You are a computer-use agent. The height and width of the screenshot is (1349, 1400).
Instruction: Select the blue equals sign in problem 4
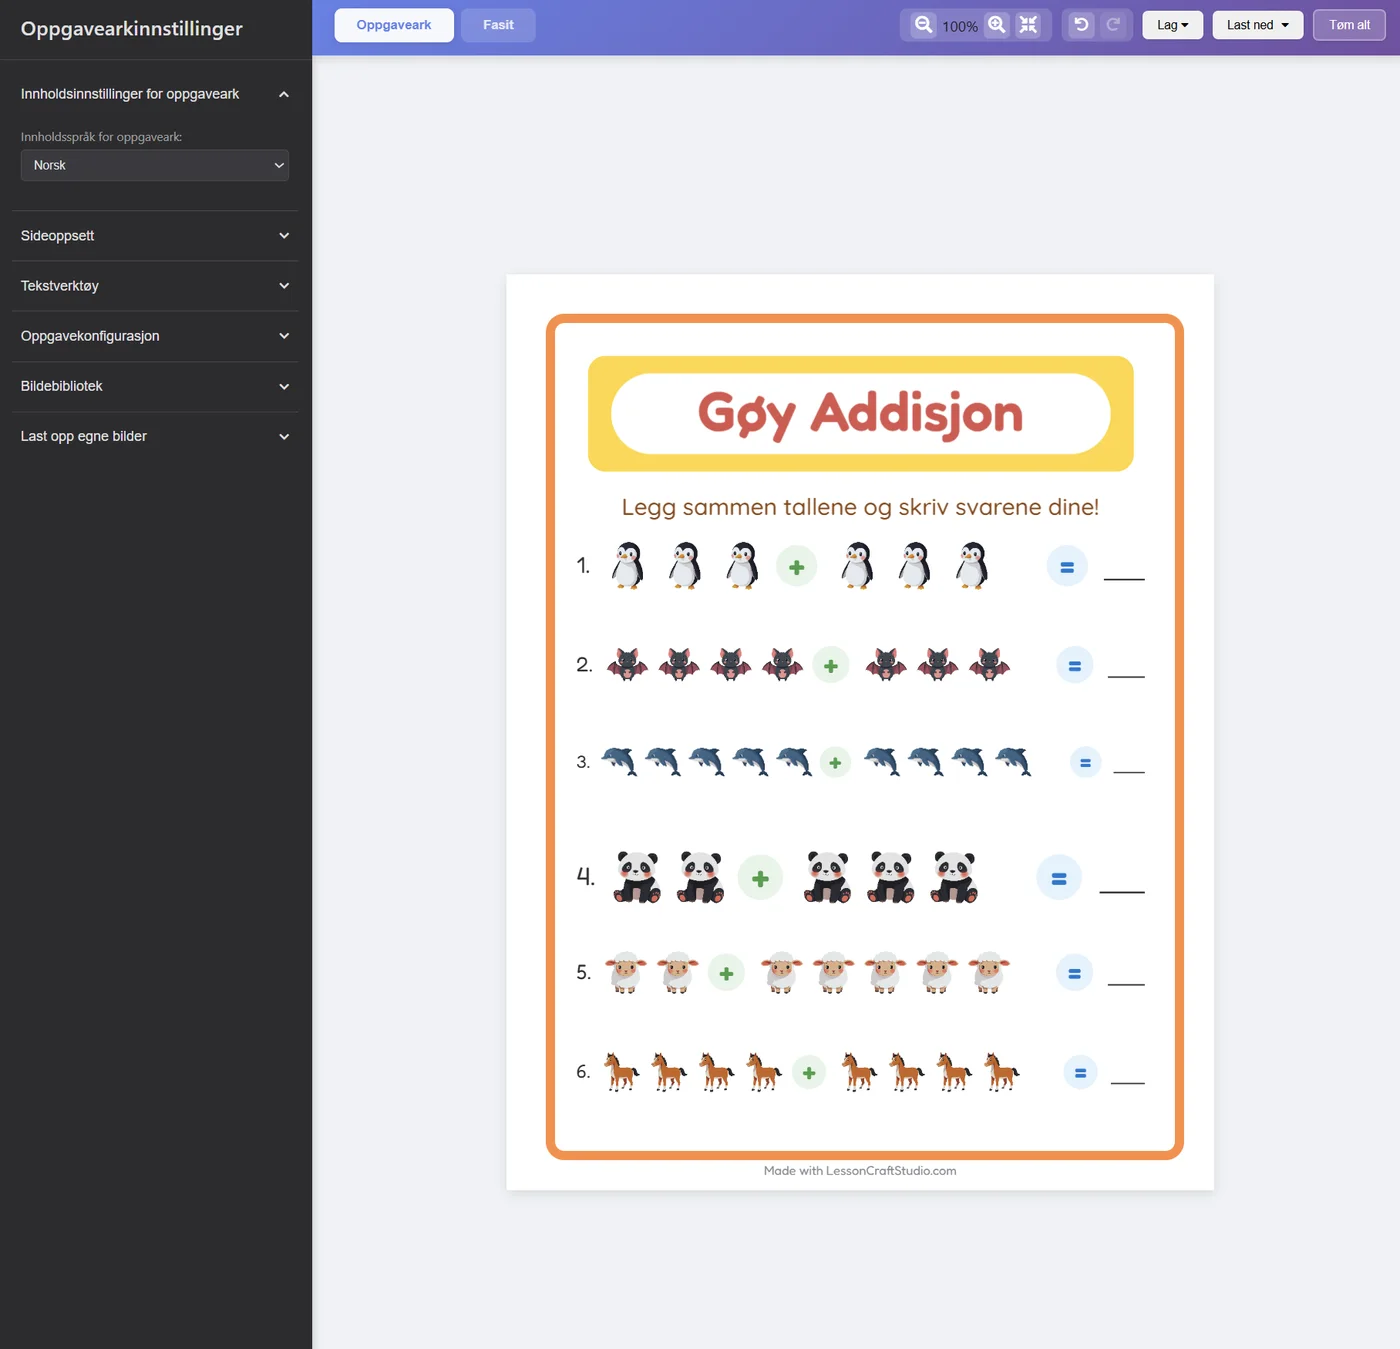pyautogui.click(x=1059, y=878)
